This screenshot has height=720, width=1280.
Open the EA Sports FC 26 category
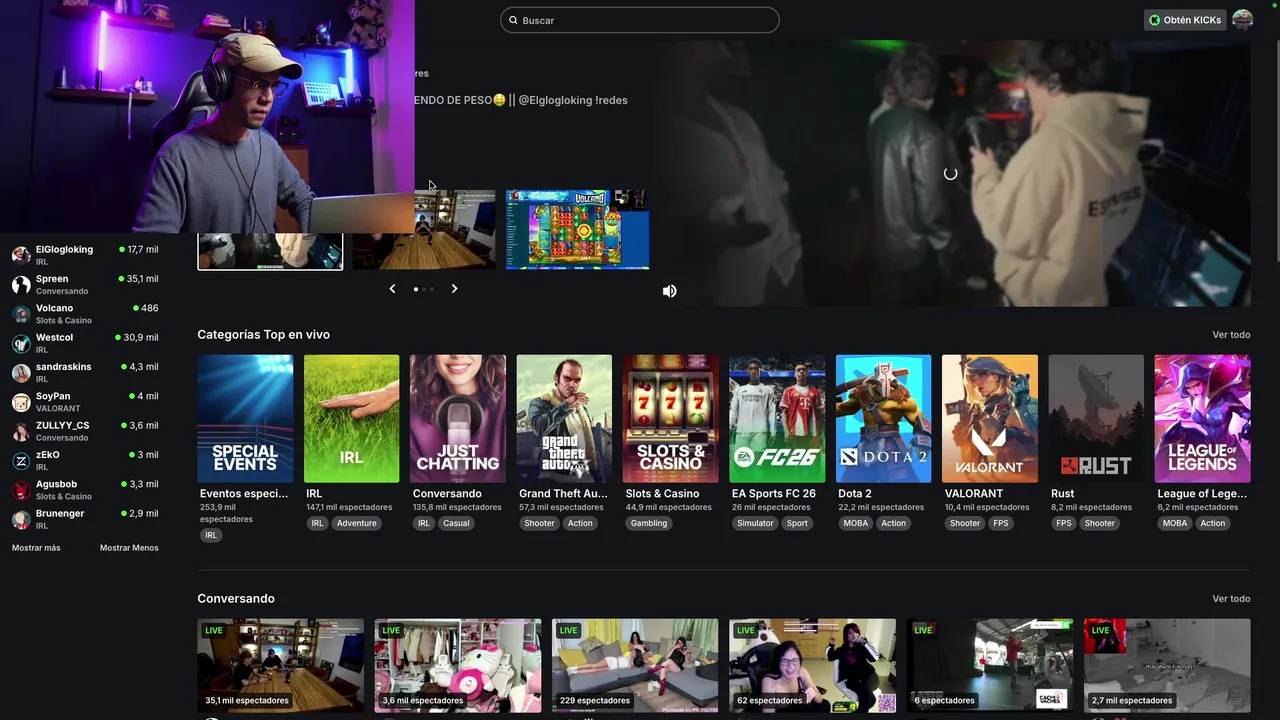(x=777, y=419)
